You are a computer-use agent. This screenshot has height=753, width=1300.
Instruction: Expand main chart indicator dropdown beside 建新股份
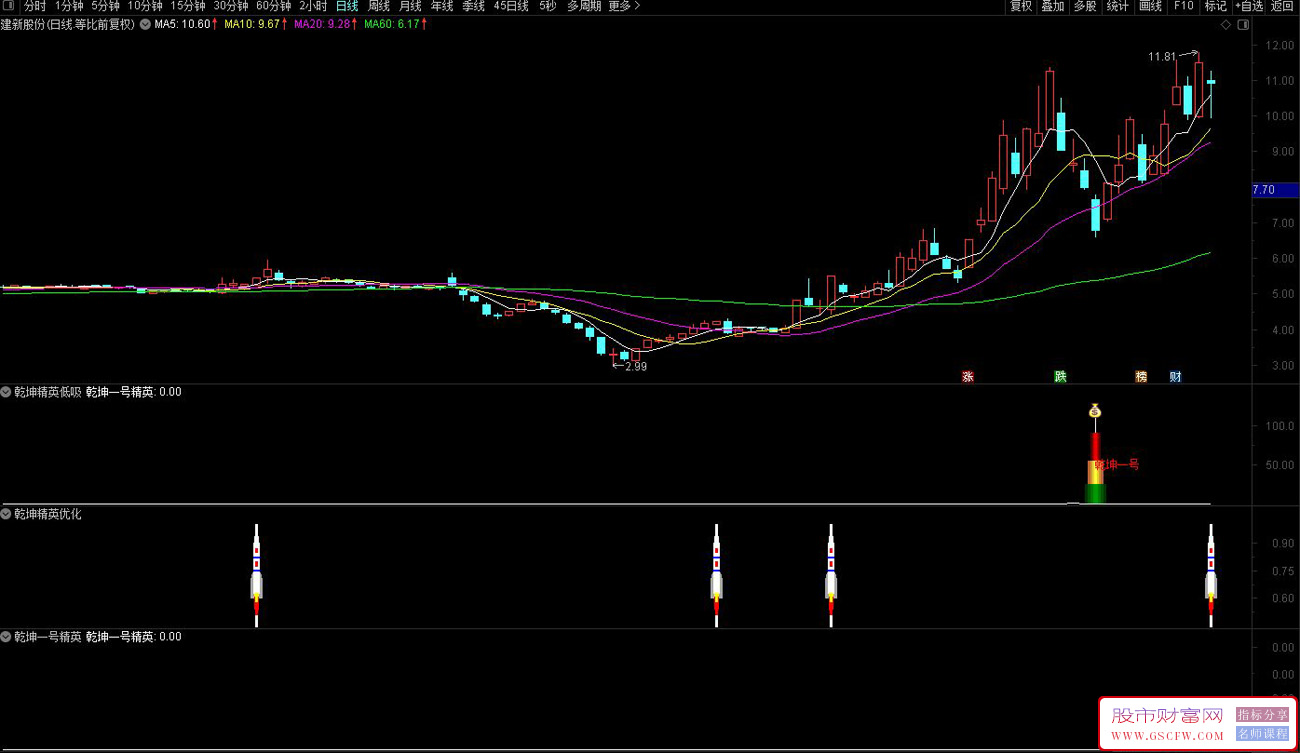coord(146,25)
